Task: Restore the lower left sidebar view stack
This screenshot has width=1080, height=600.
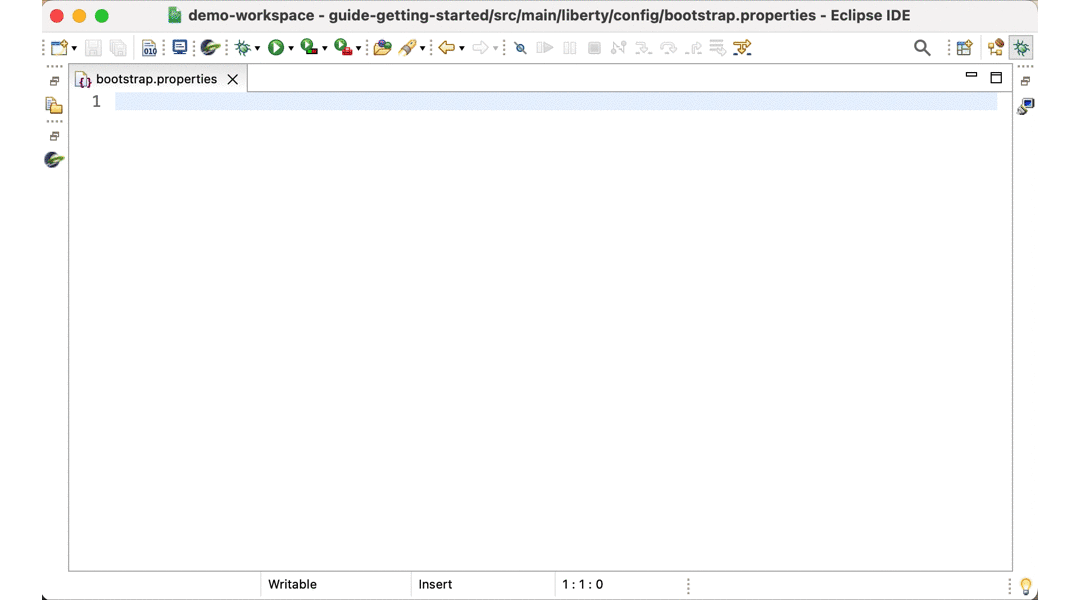Action: (54, 136)
